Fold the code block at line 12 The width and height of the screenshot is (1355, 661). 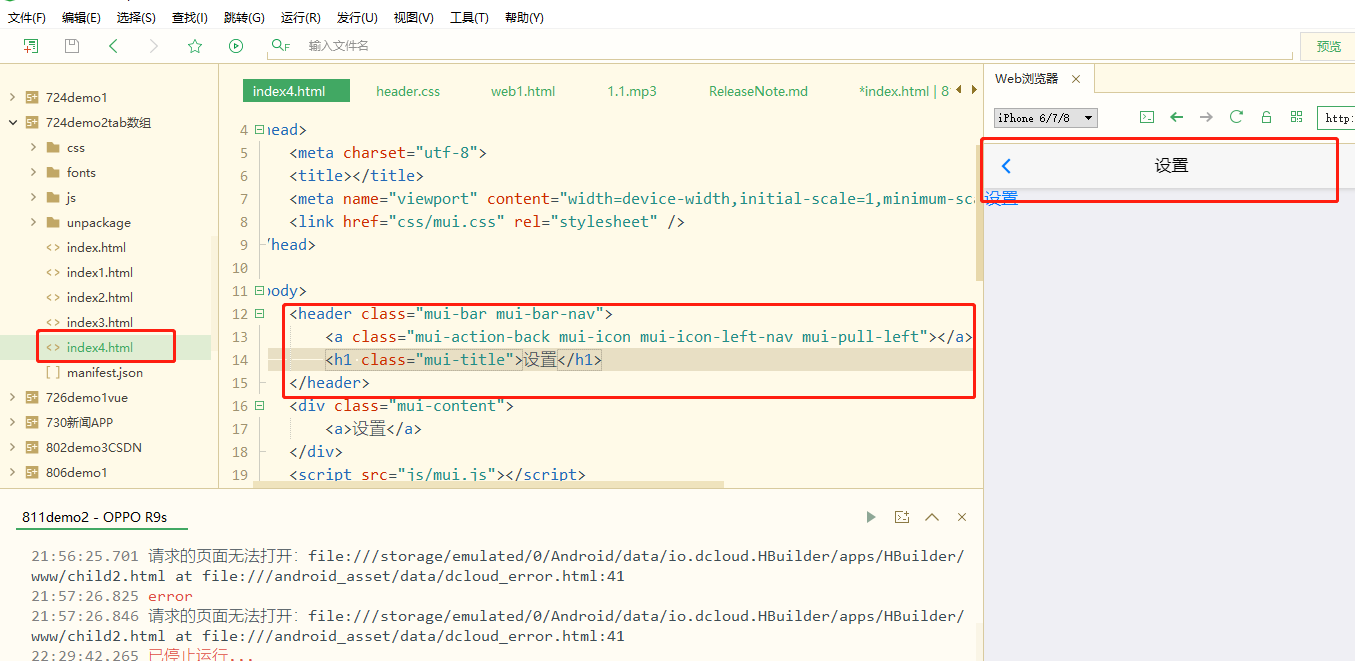pyautogui.click(x=260, y=314)
